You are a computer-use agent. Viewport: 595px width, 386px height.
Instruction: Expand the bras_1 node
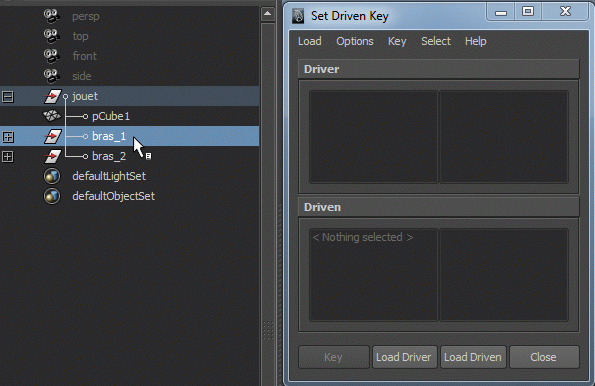pyautogui.click(x=8, y=137)
